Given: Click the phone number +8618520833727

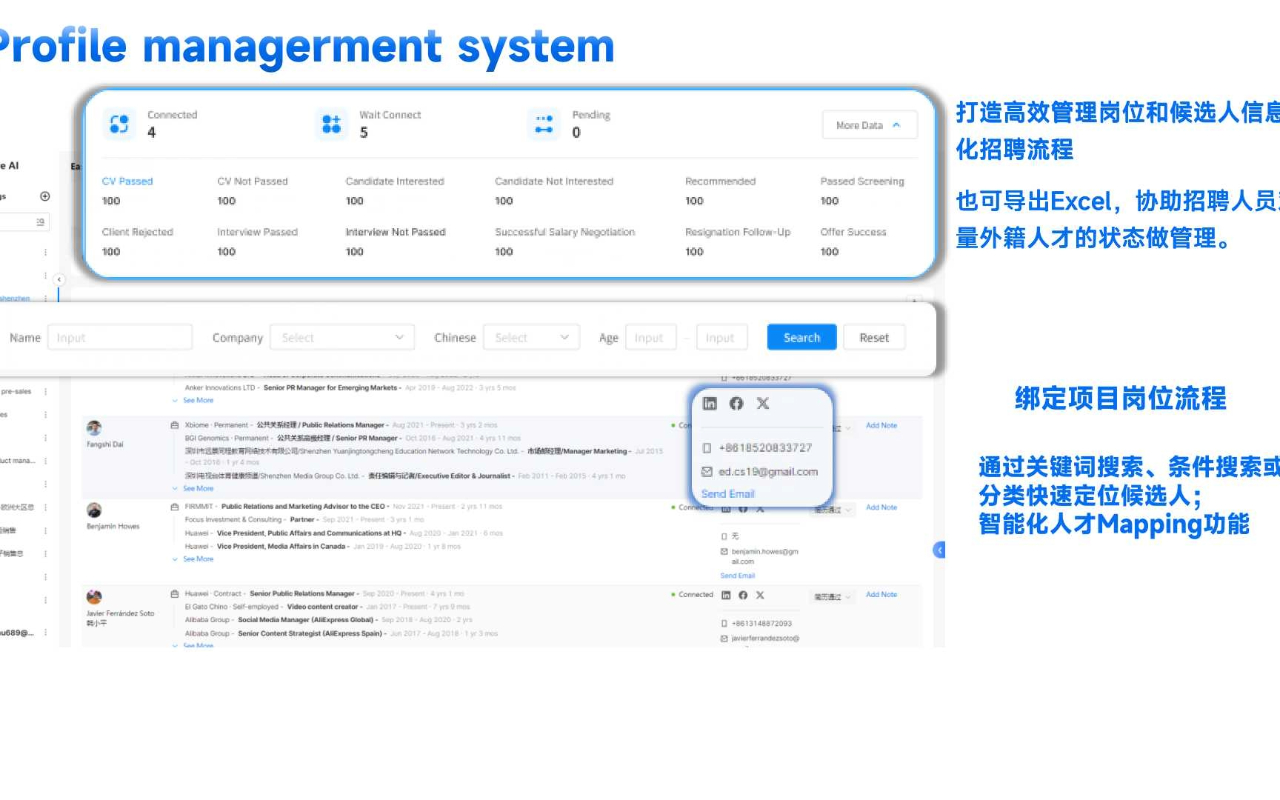Looking at the screenshot, I should click(x=765, y=448).
